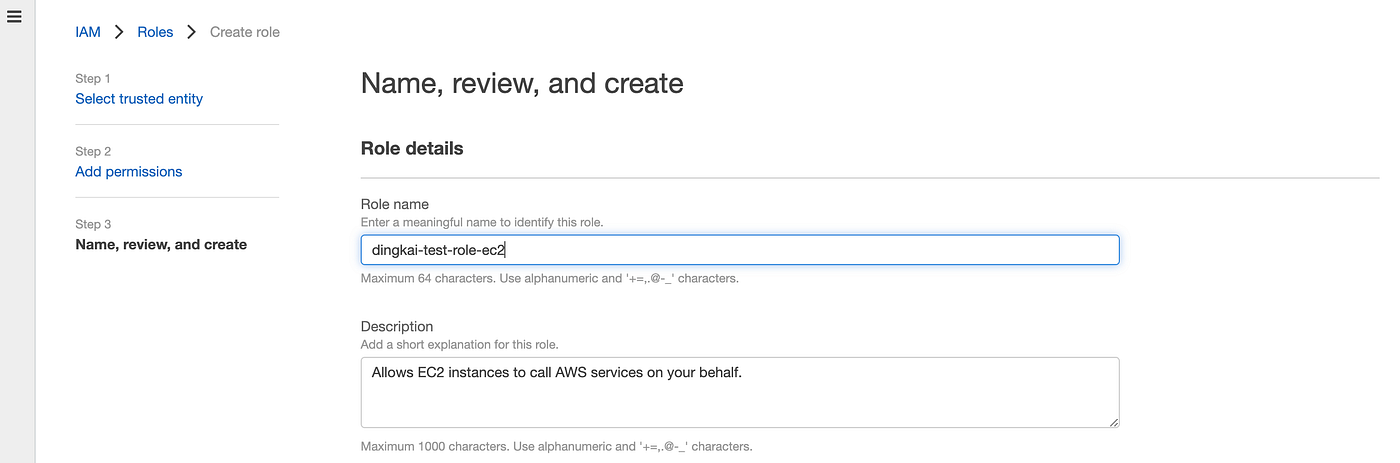Click the Step 1 label in sidebar
Image resolution: width=1400 pixels, height=463 pixels.
pyautogui.click(x=93, y=78)
